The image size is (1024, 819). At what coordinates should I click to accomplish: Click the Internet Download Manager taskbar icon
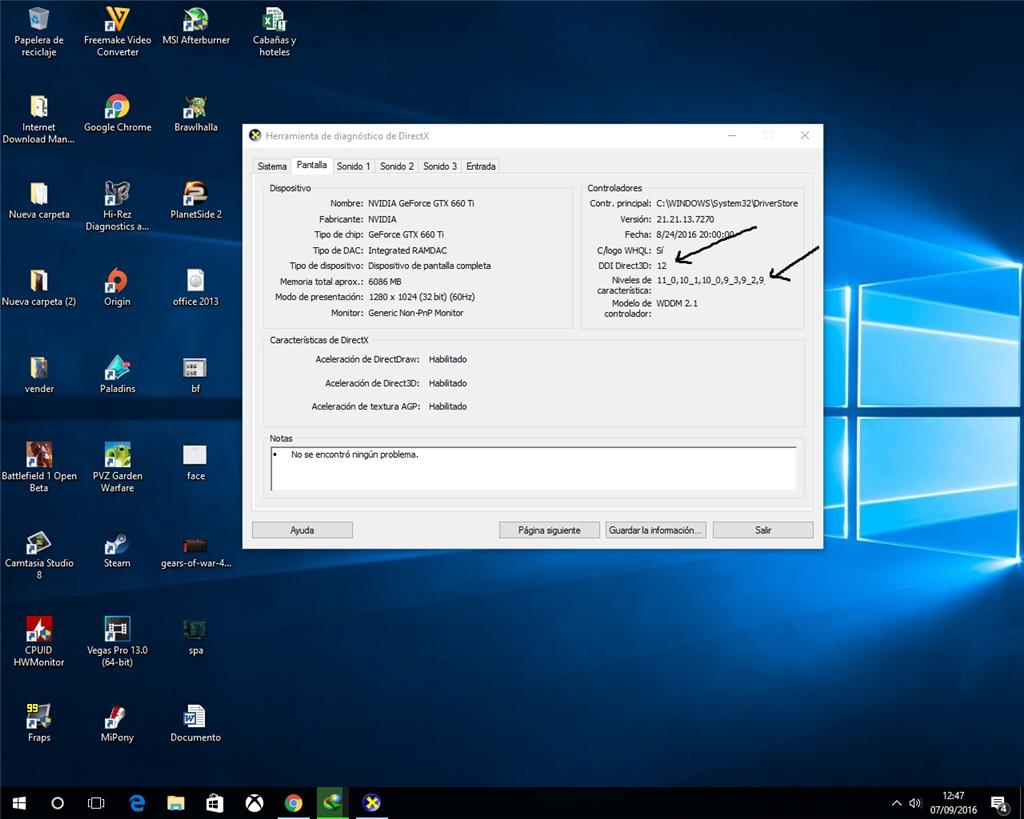pos(332,803)
